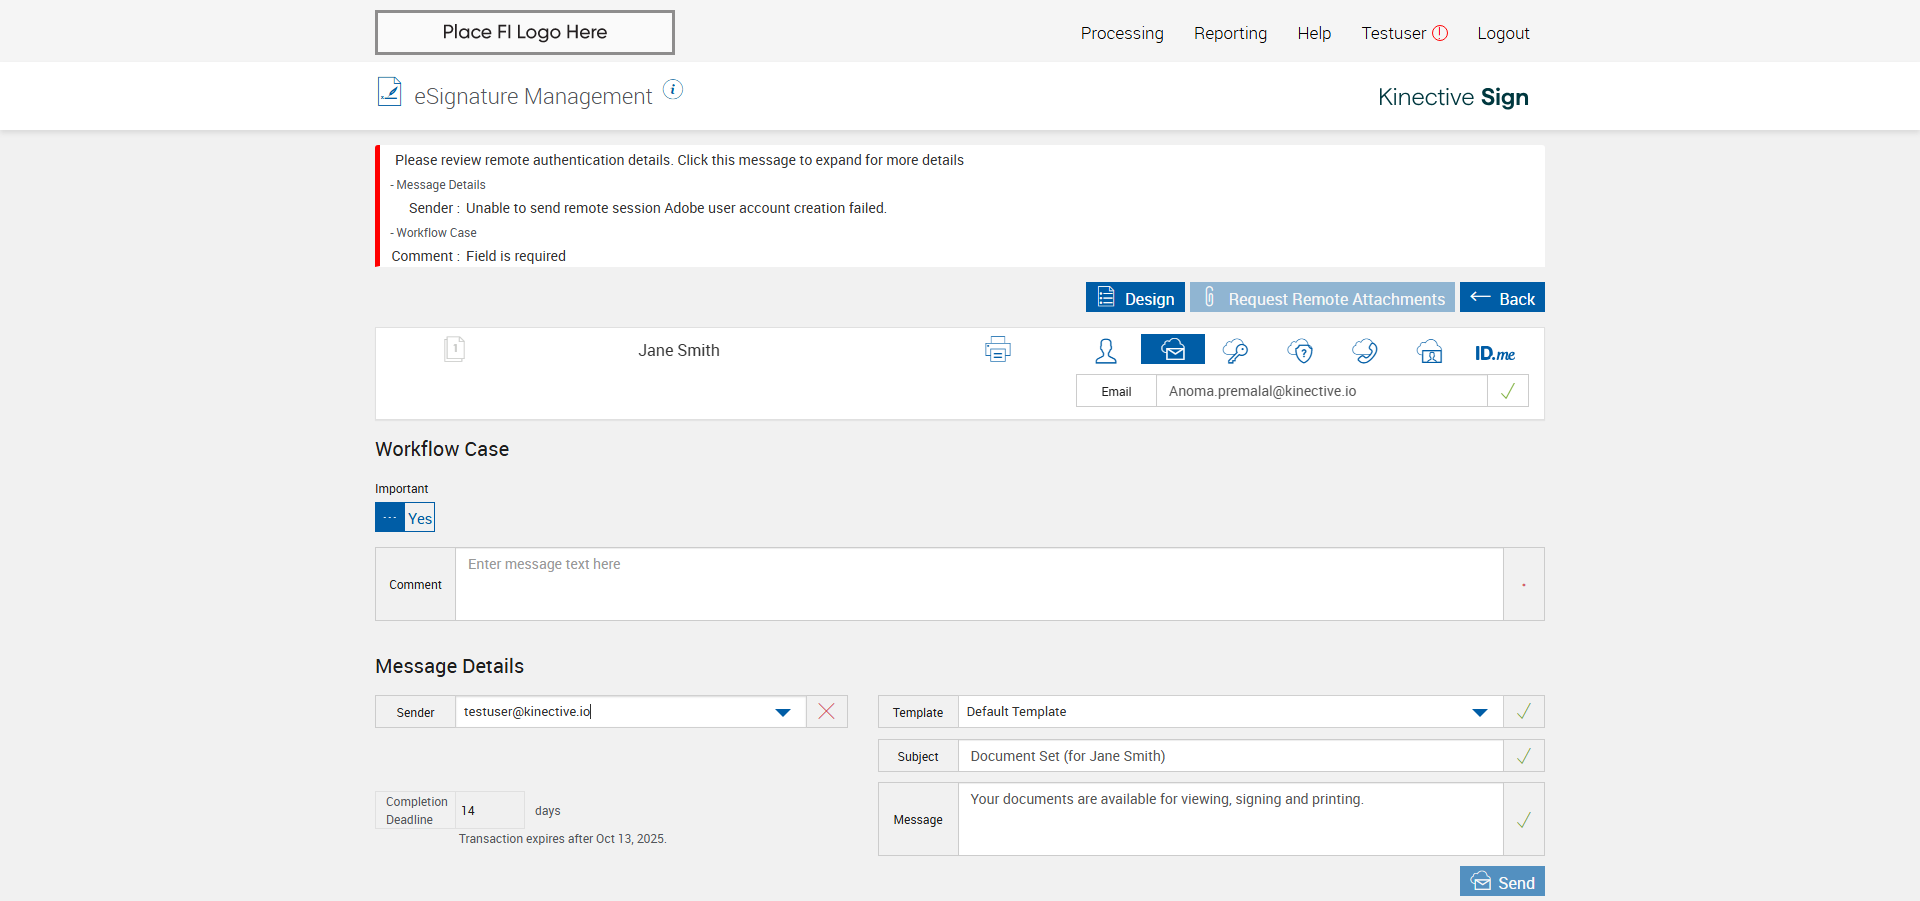Open the eSignature Management info icon

point(674,90)
